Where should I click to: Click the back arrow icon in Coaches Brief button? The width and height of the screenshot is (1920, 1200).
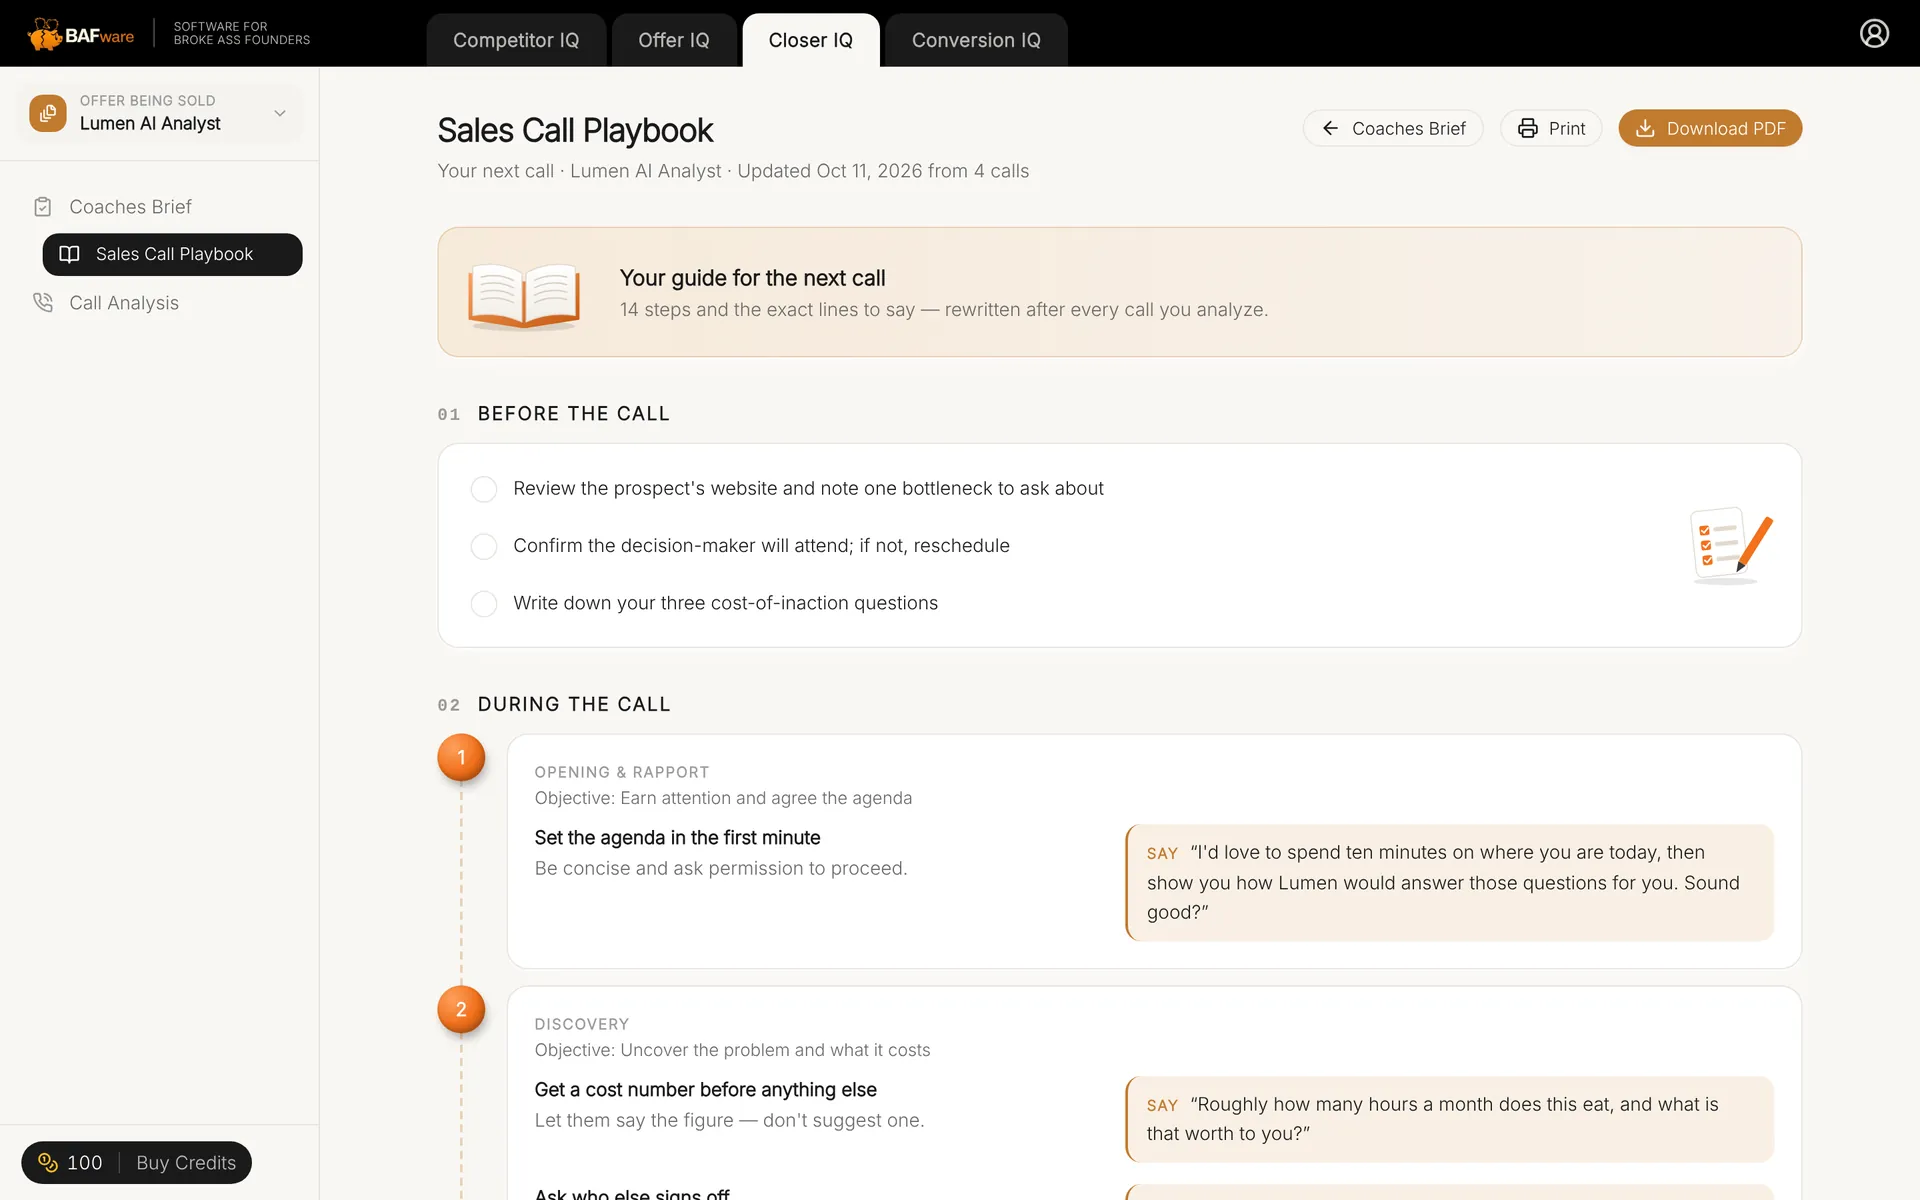coord(1330,128)
